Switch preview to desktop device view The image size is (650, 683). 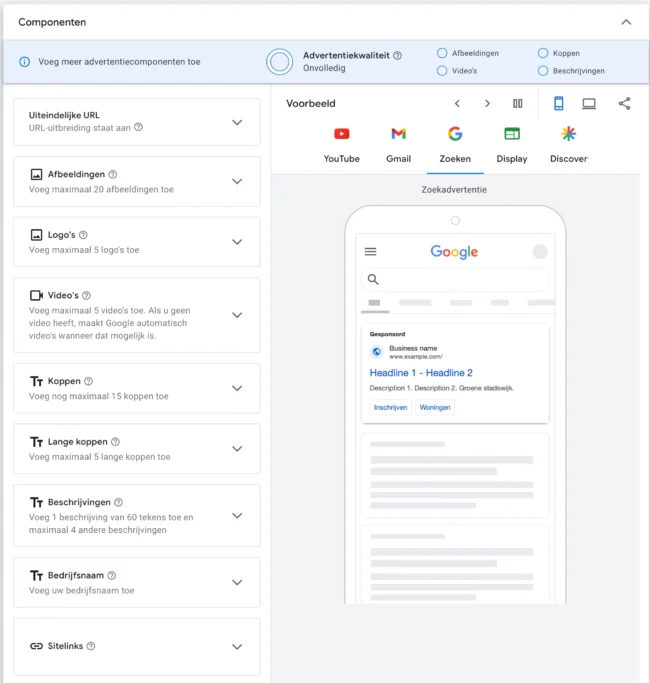[x=589, y=103]
